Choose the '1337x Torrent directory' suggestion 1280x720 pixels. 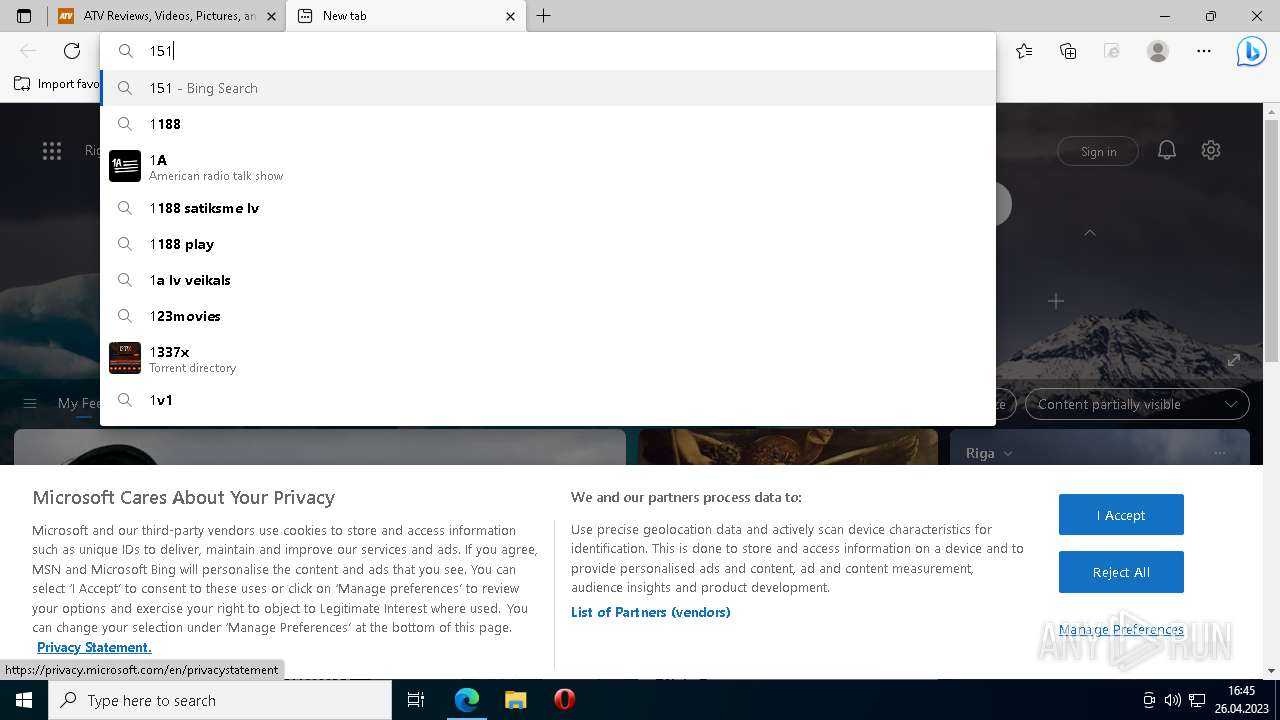(x=548, y=358)
